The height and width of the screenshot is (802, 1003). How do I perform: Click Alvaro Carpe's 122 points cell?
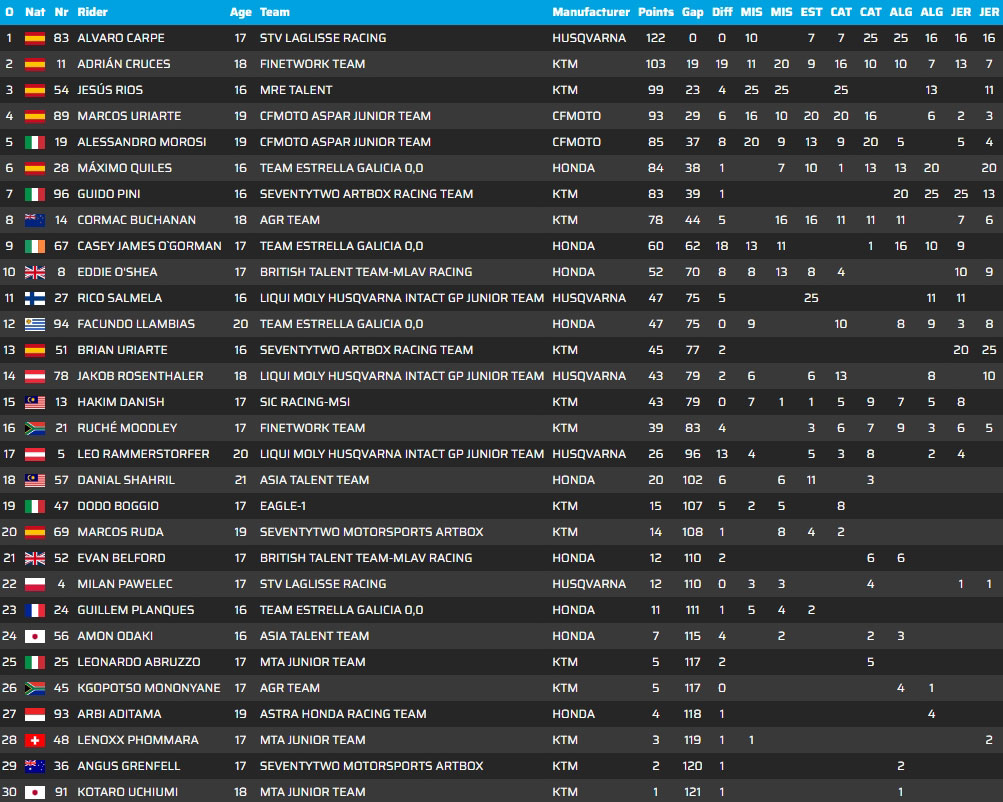pos(656,38)
